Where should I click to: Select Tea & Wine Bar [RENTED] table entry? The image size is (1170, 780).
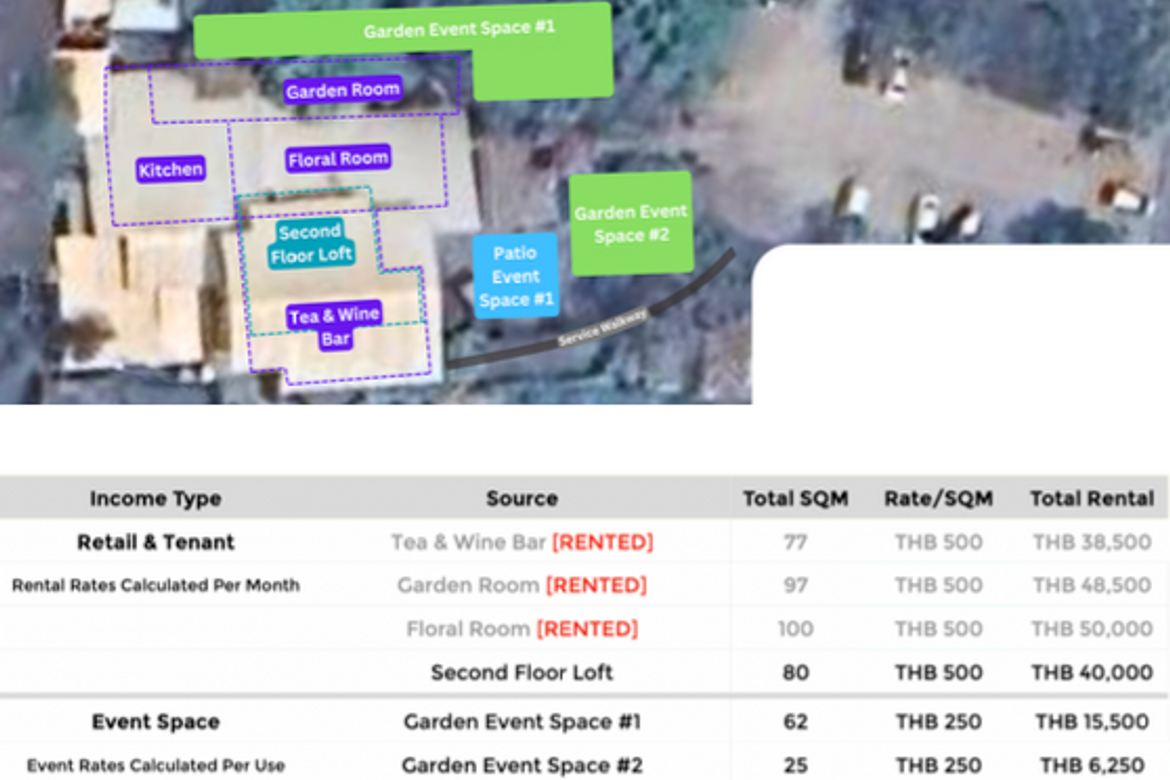click(522, 542)
